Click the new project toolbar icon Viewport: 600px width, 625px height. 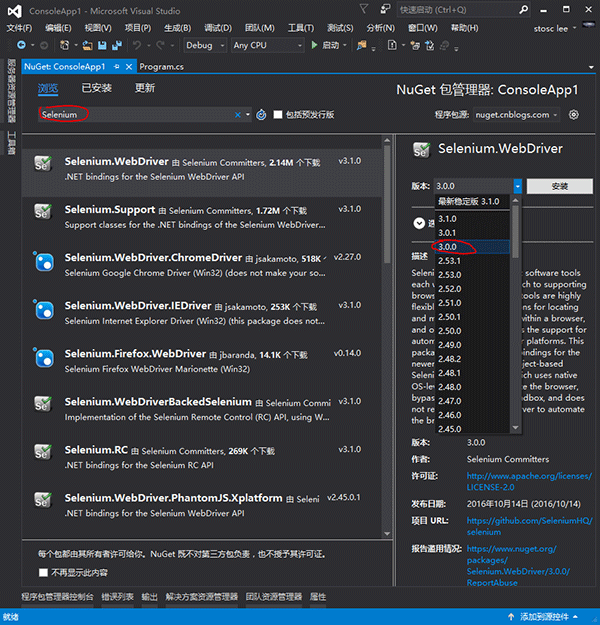point(65,45)
